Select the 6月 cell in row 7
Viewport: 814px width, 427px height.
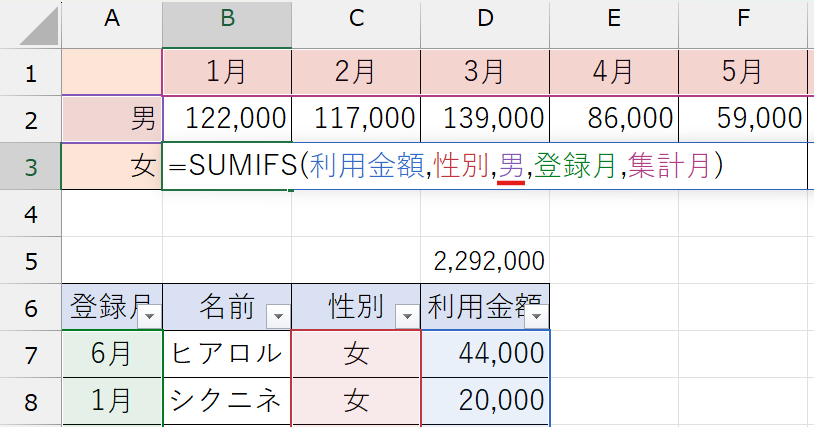click(112, 354)
